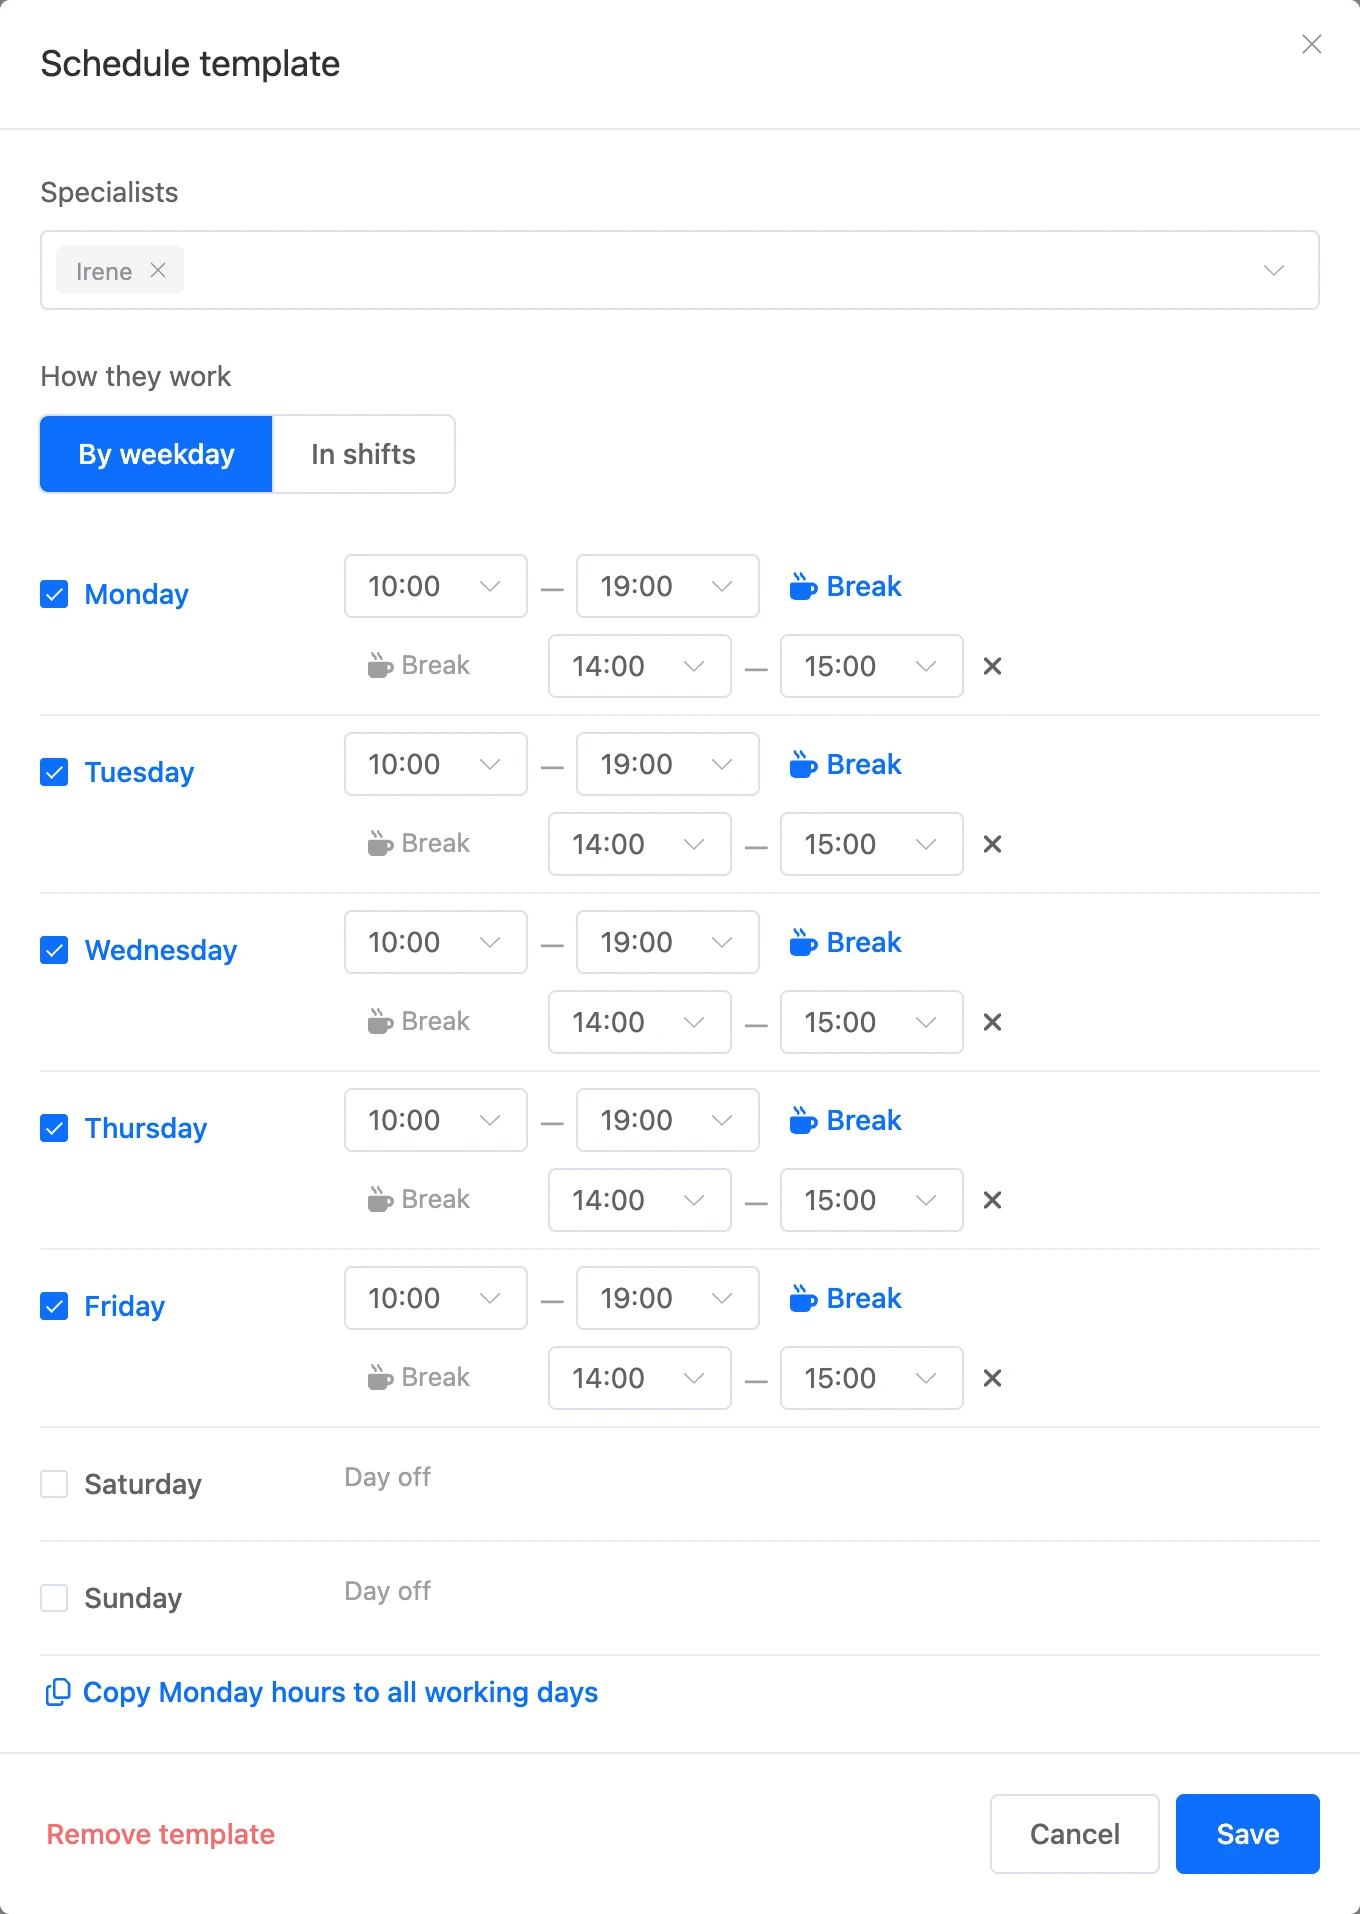This screenshot has height=1914, width=1360.
Task: Click the Thursday day label
Action: (x=145, y=1128)
